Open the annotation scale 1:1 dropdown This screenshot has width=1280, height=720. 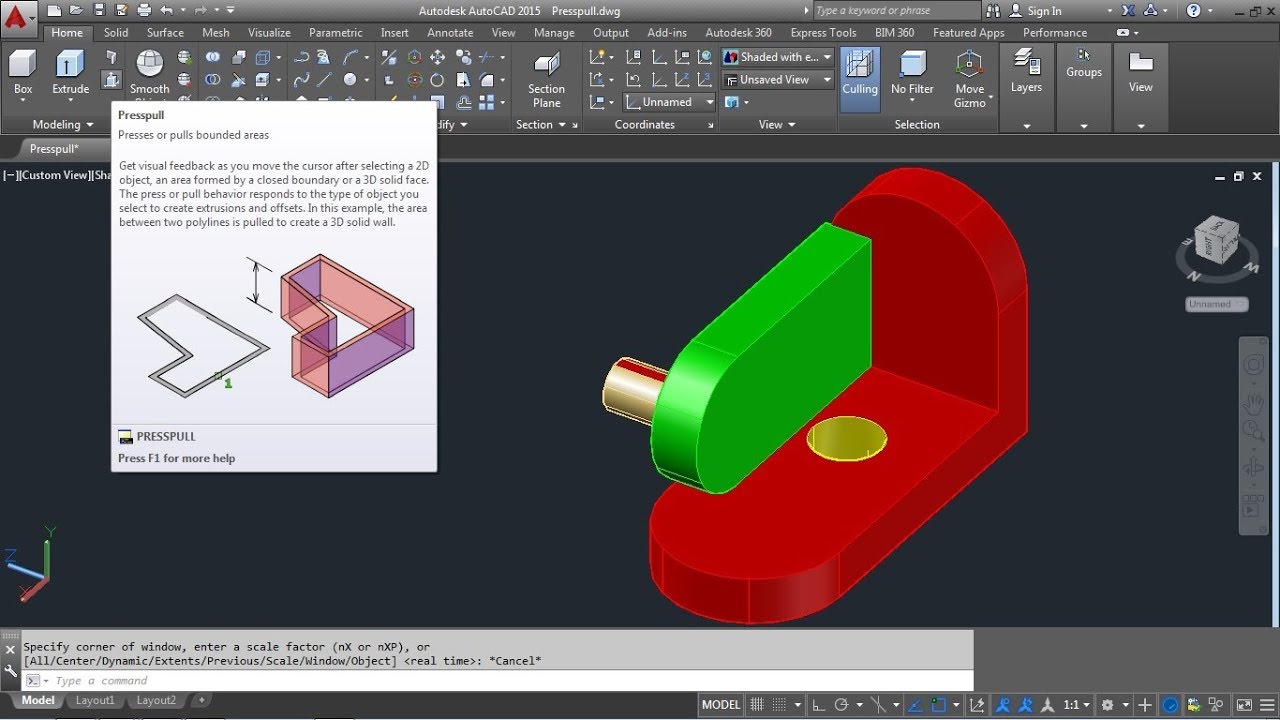point(1075,705)
